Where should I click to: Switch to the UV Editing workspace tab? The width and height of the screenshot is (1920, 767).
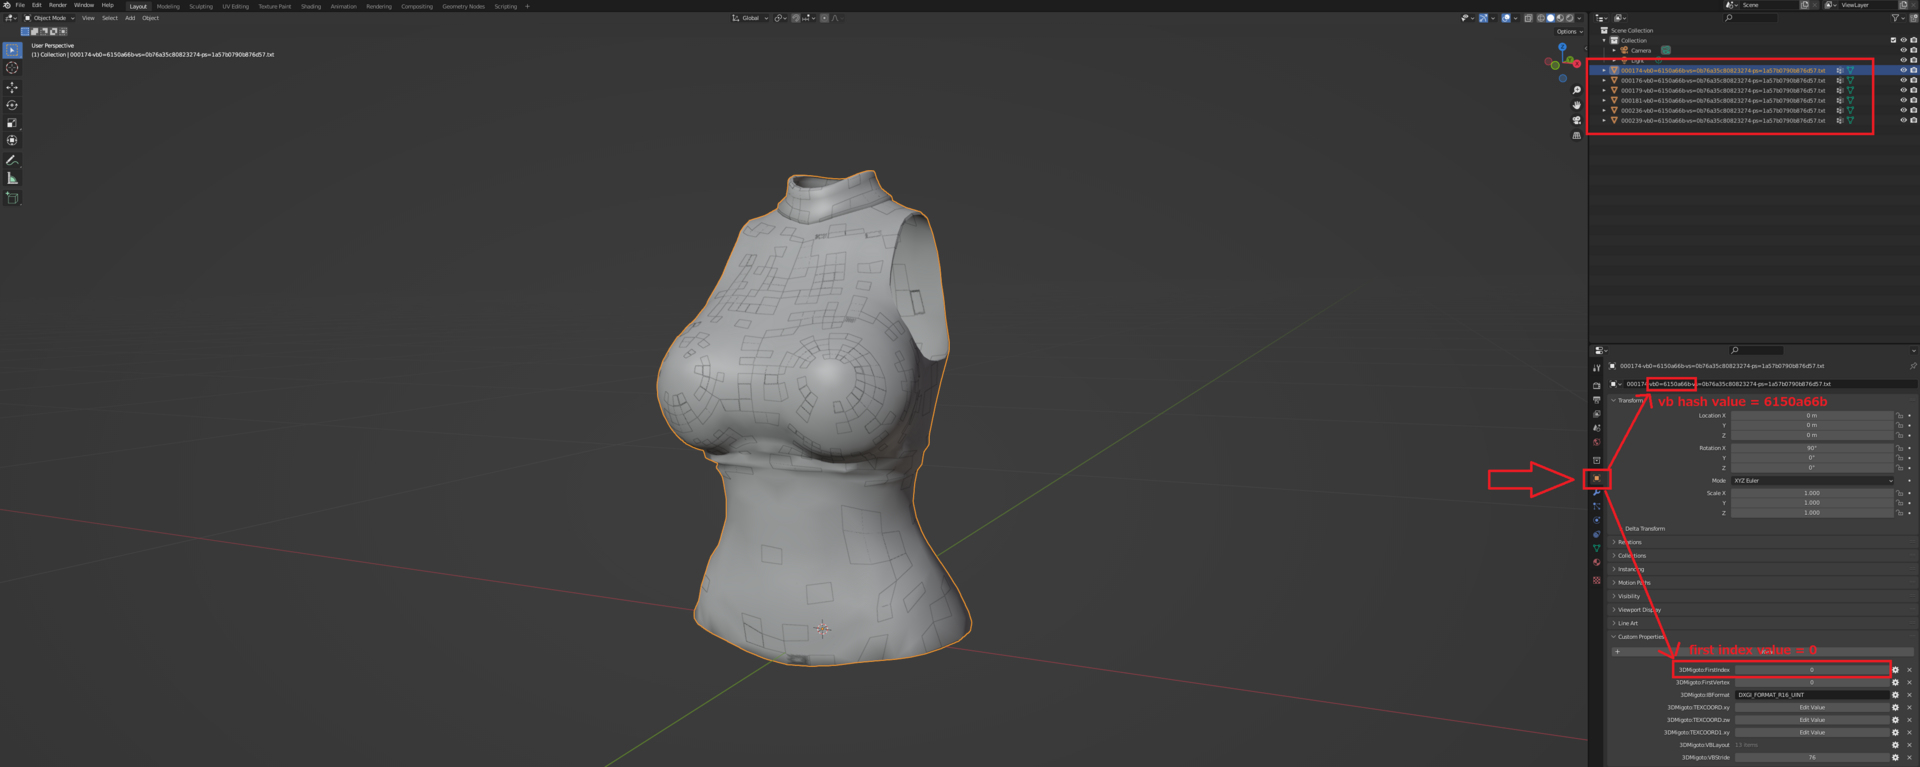tap(235, 6)
